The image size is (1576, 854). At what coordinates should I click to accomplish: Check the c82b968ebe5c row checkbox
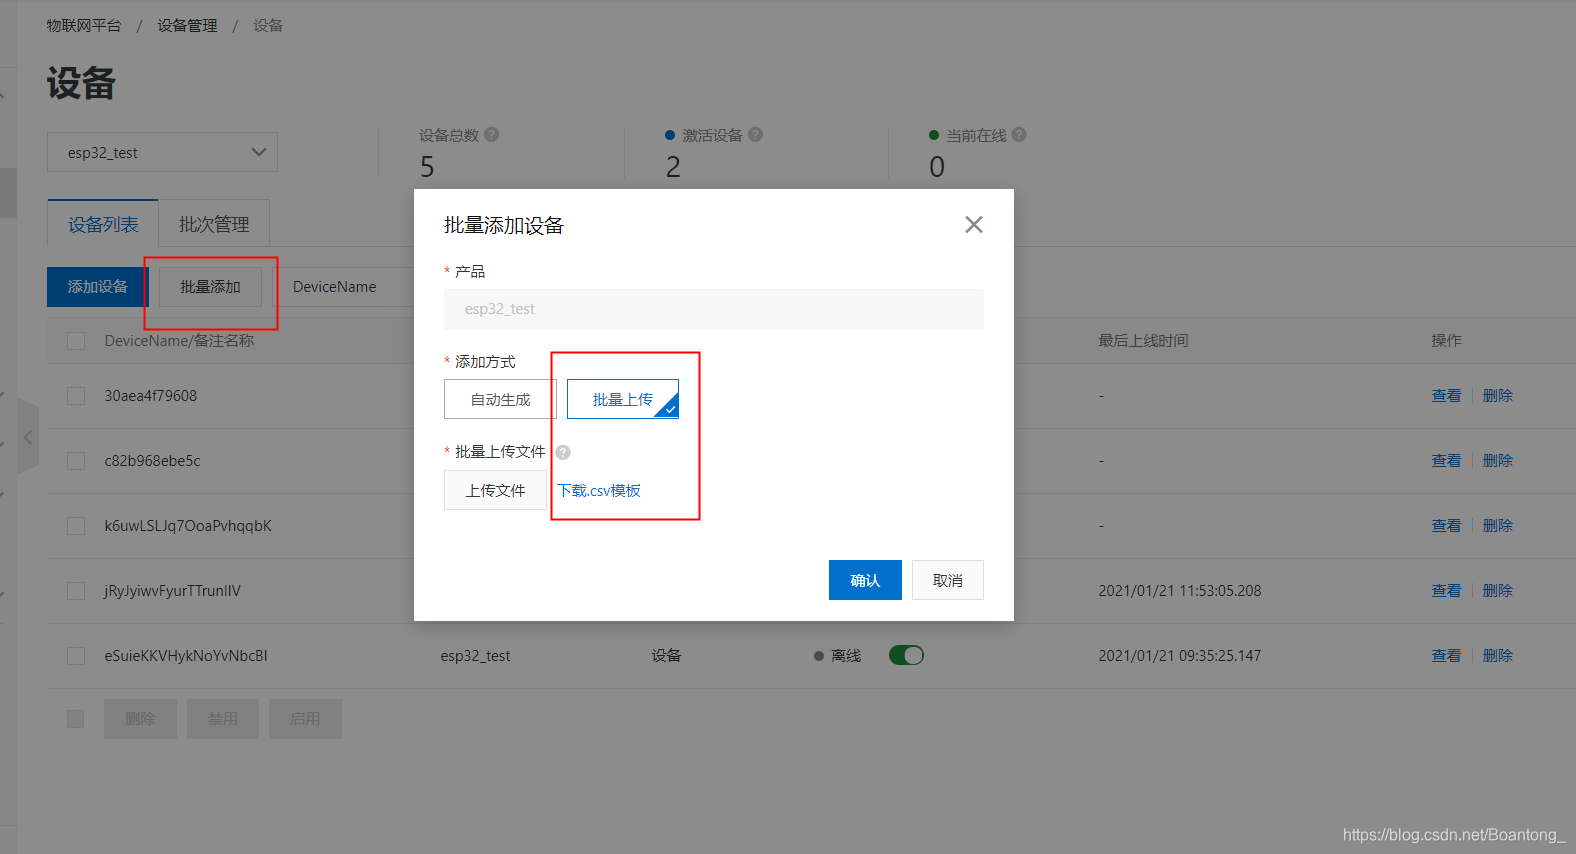[76, 461]
